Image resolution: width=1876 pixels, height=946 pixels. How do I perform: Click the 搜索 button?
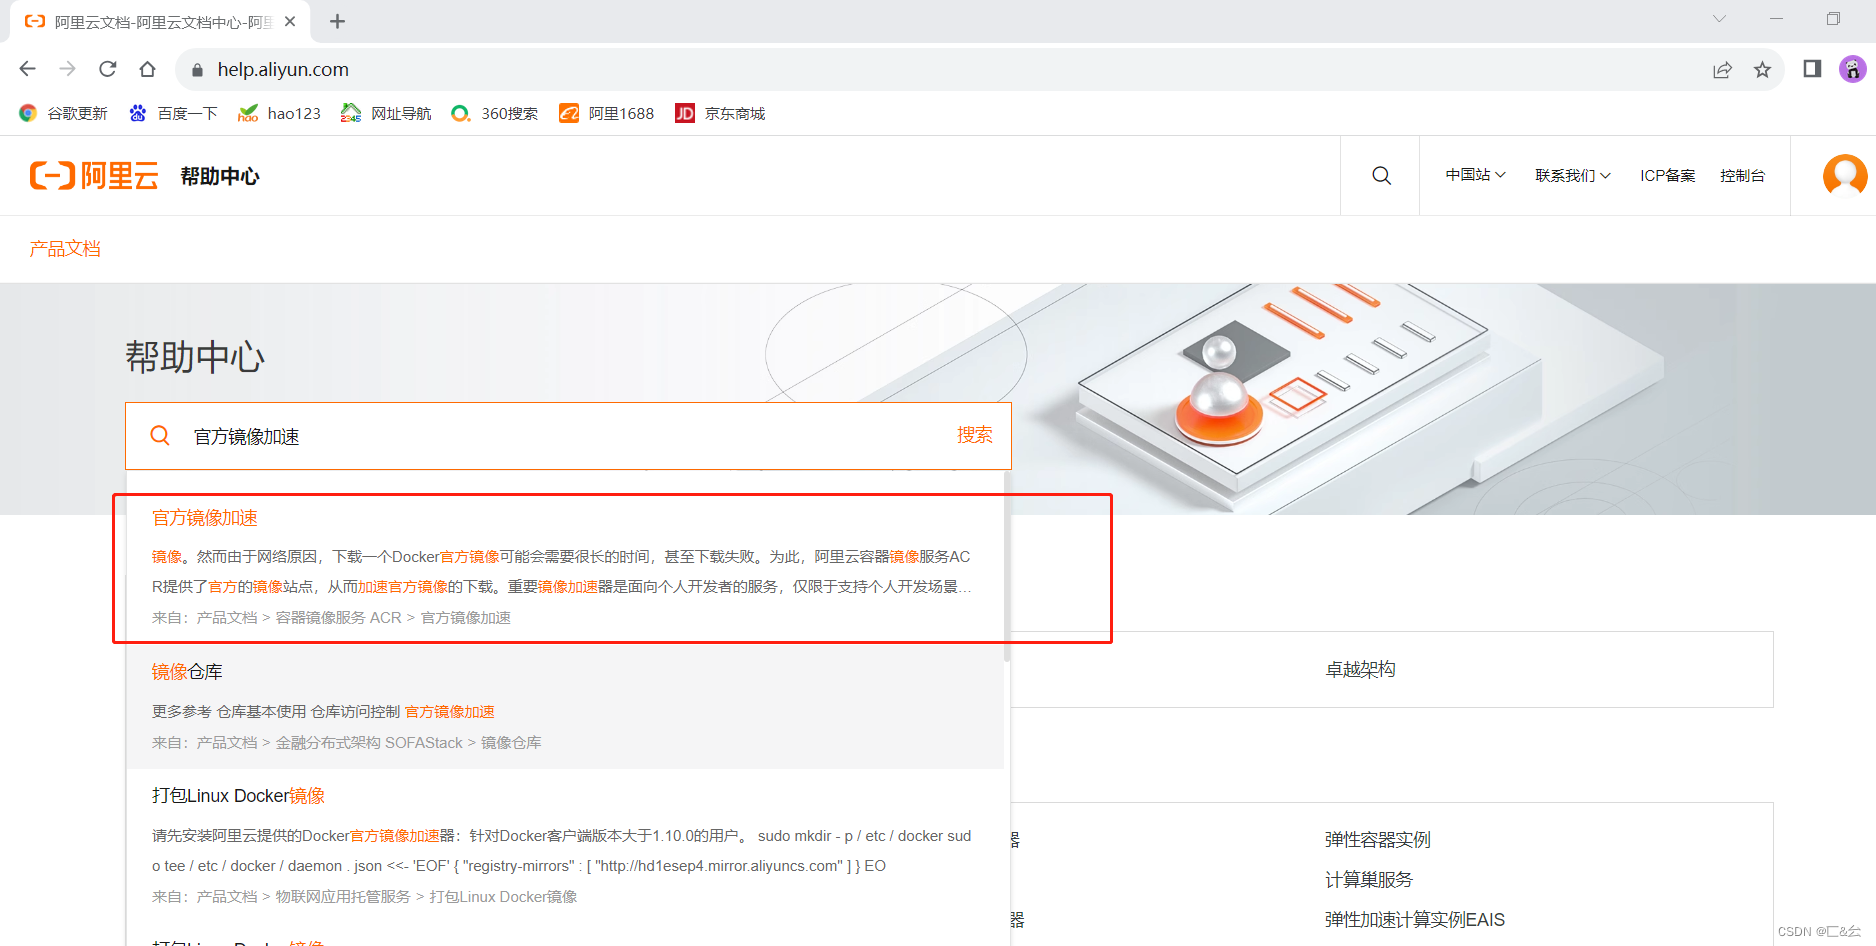[975, 435]
